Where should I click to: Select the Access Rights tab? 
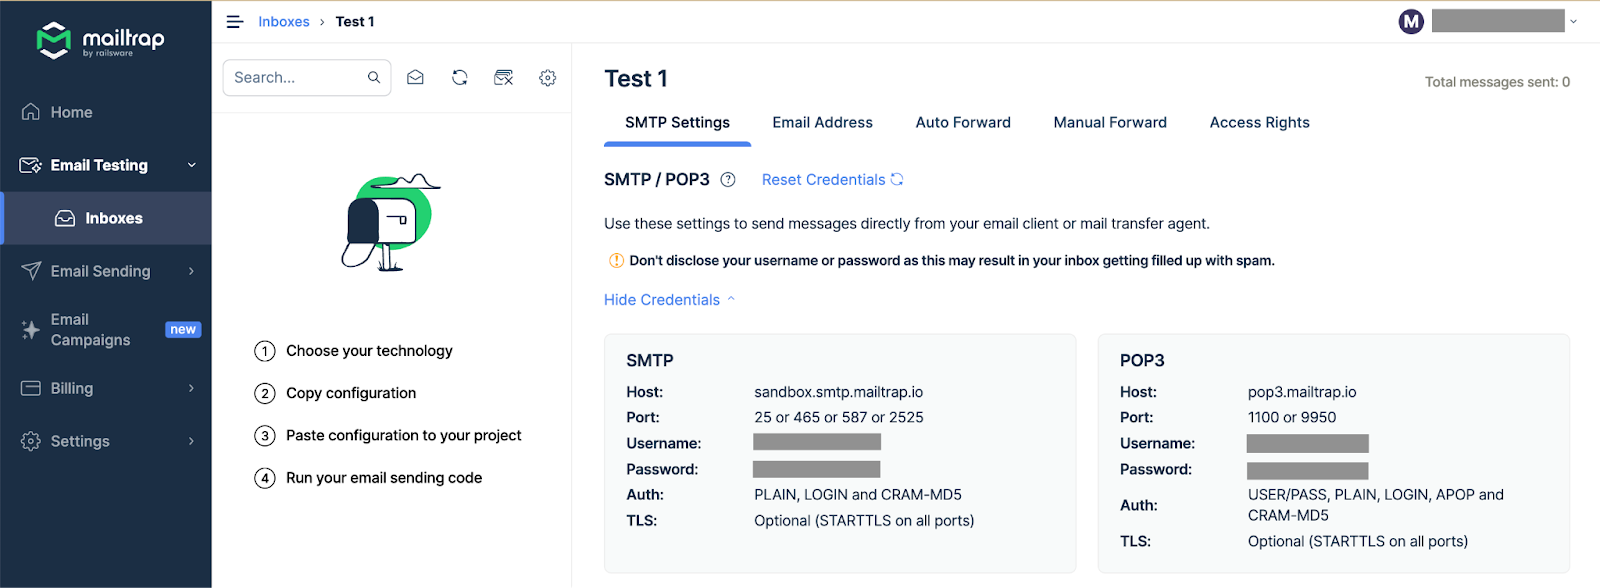click(1259, 122)
